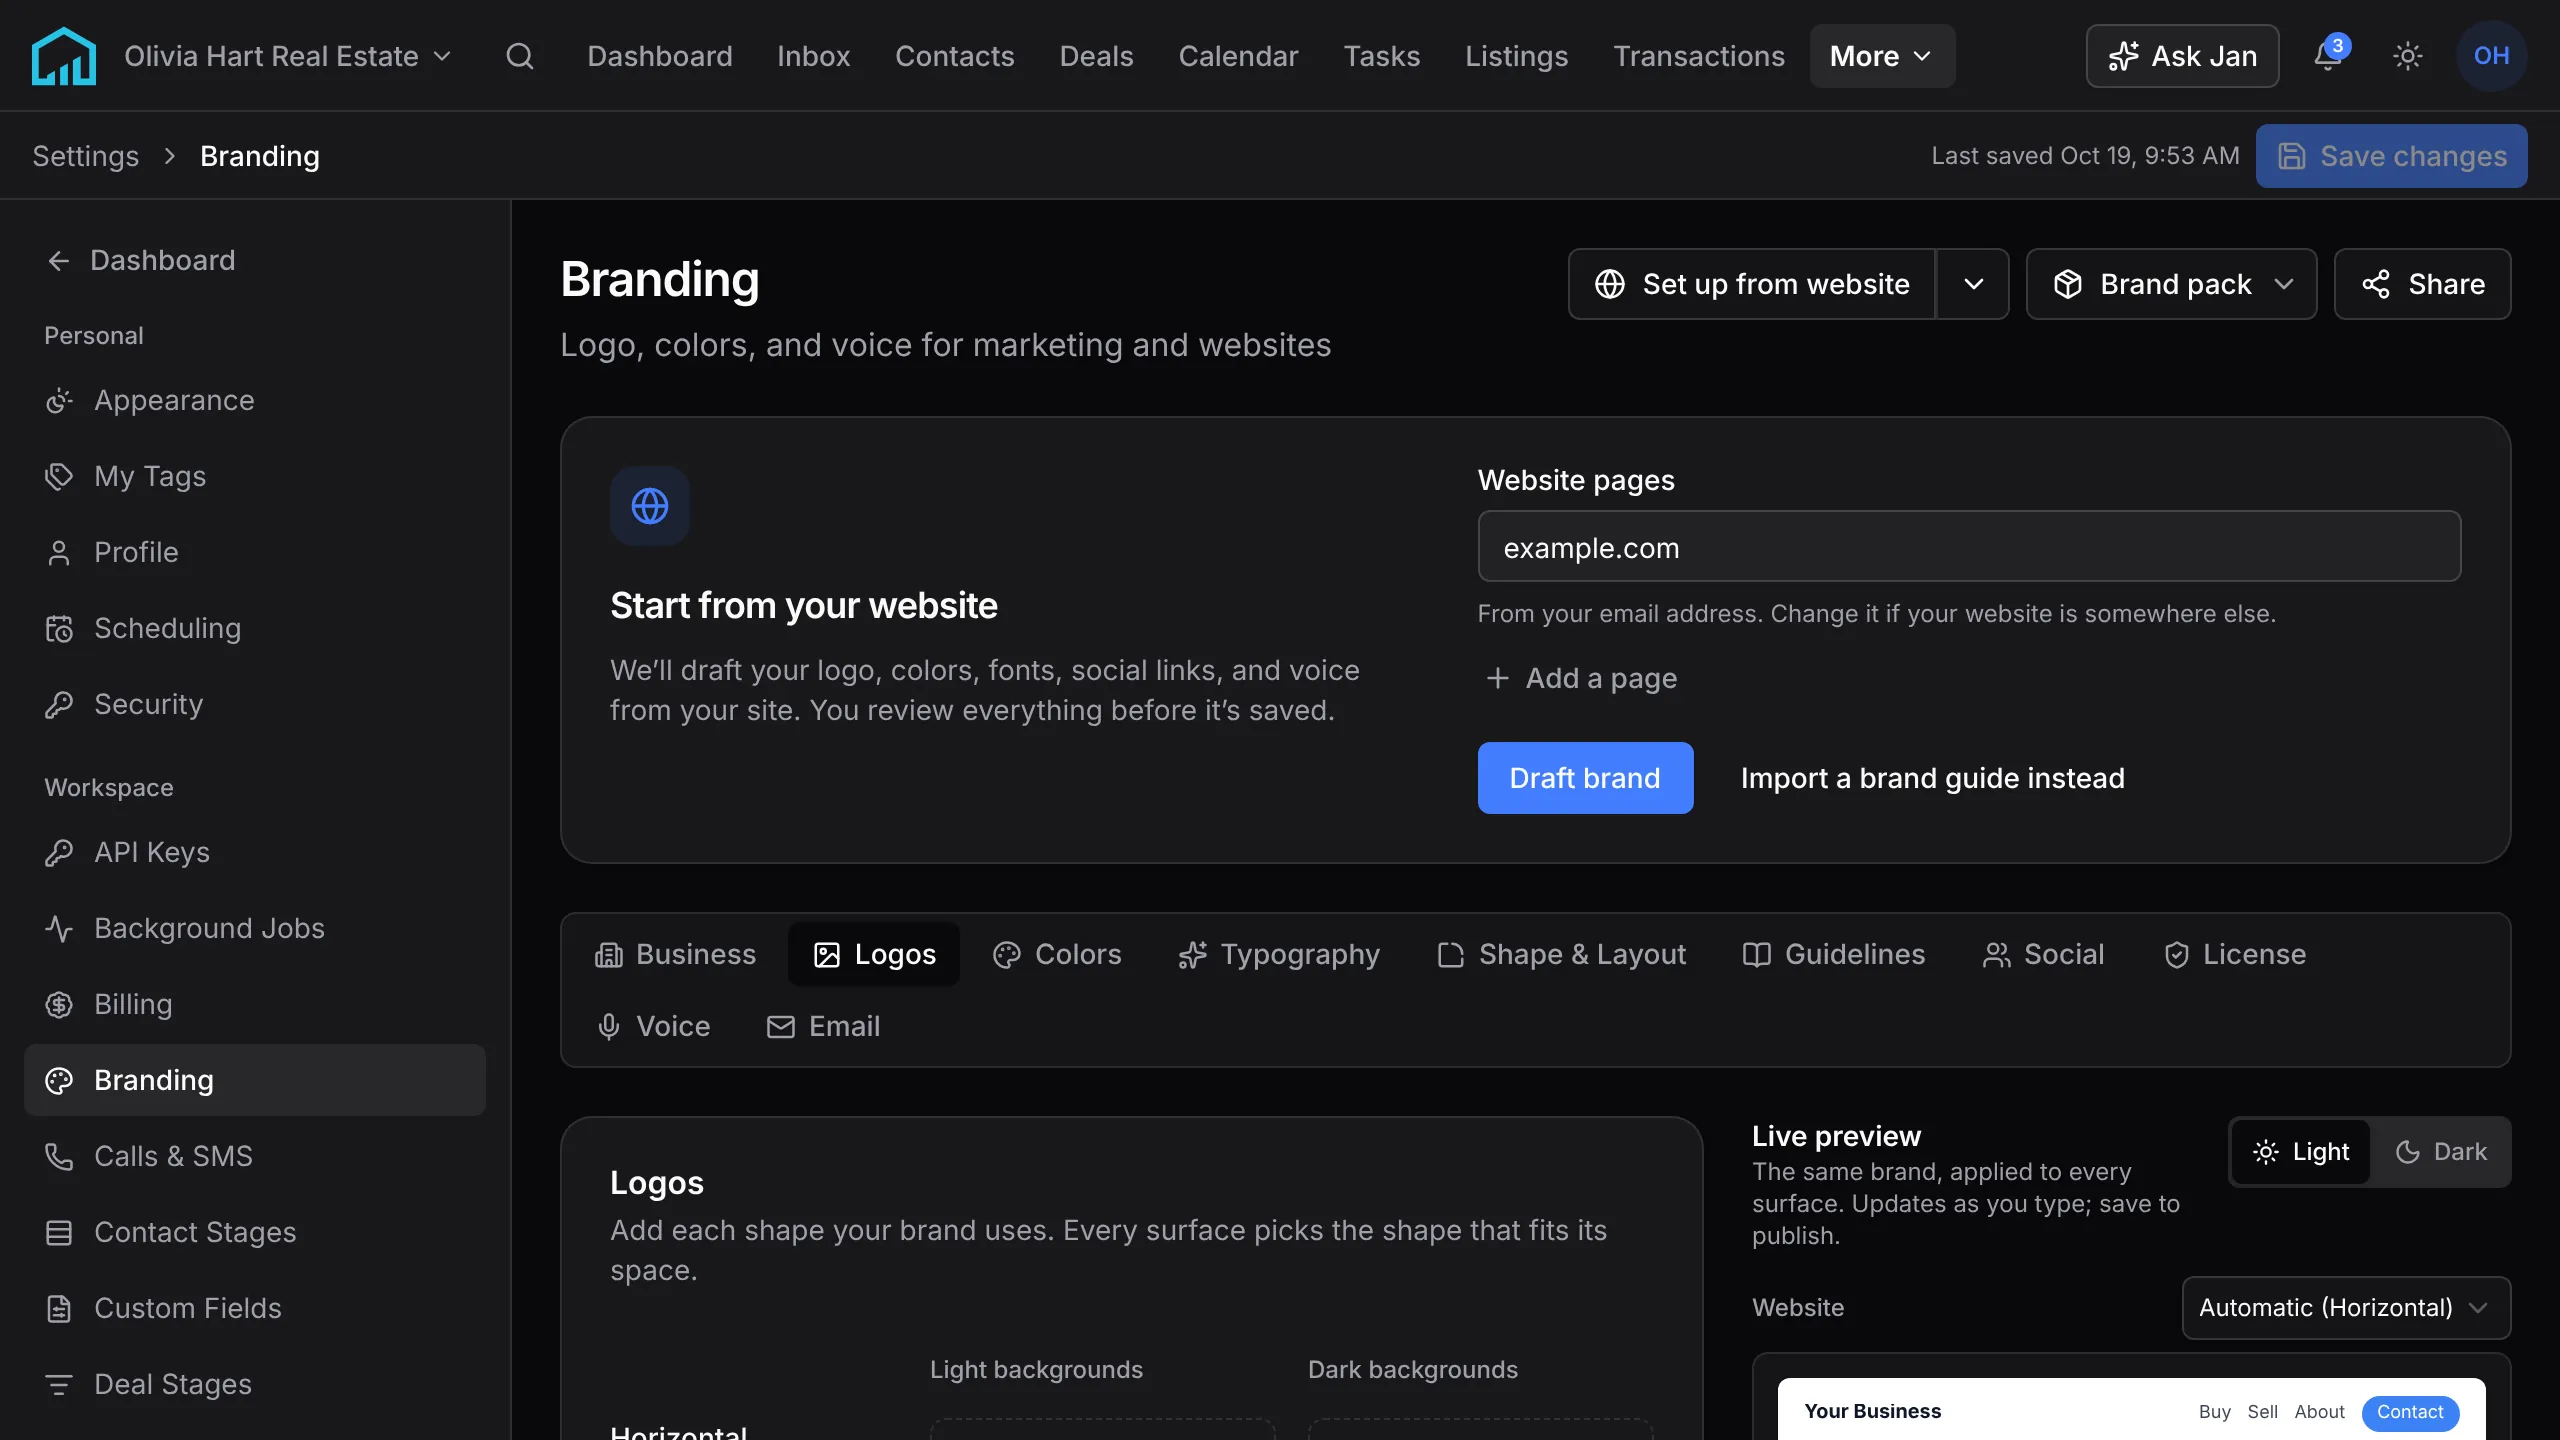Open the Brand pack dropdown
The width and height of the screenshot is (2560, 1440).
tap(2171, 284)
